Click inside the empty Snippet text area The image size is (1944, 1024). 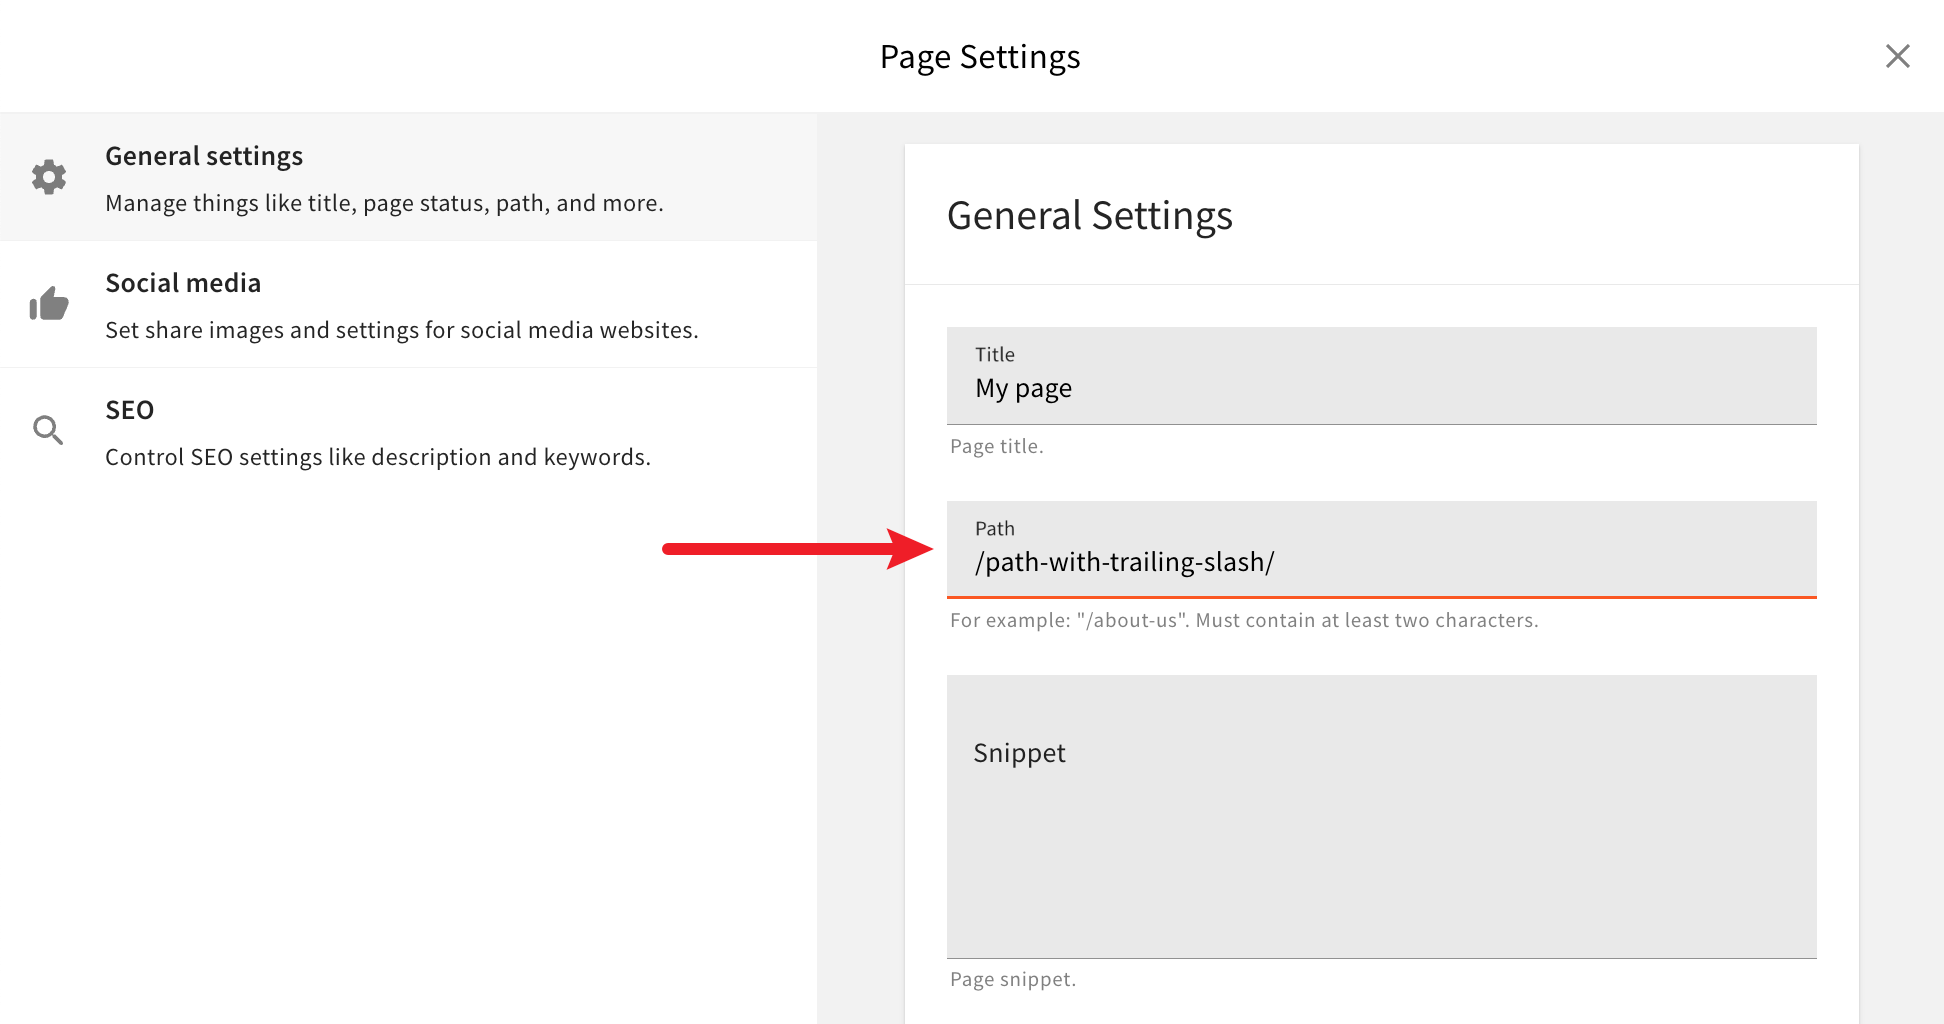tap(1380, 840)
